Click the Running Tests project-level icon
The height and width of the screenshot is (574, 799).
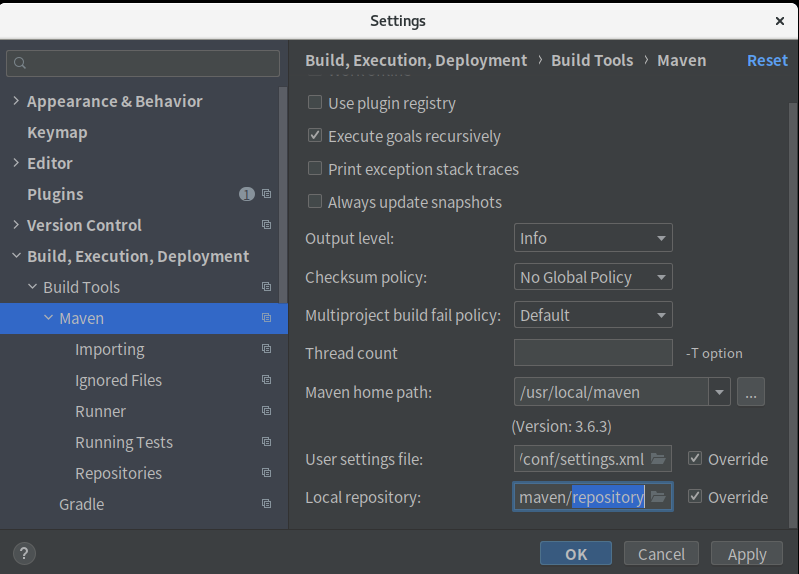(267, 441)
